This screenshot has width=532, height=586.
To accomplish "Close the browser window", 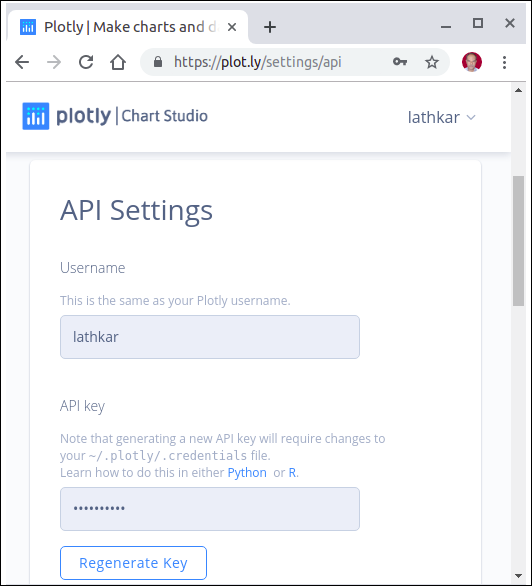I will pos(510,23).
